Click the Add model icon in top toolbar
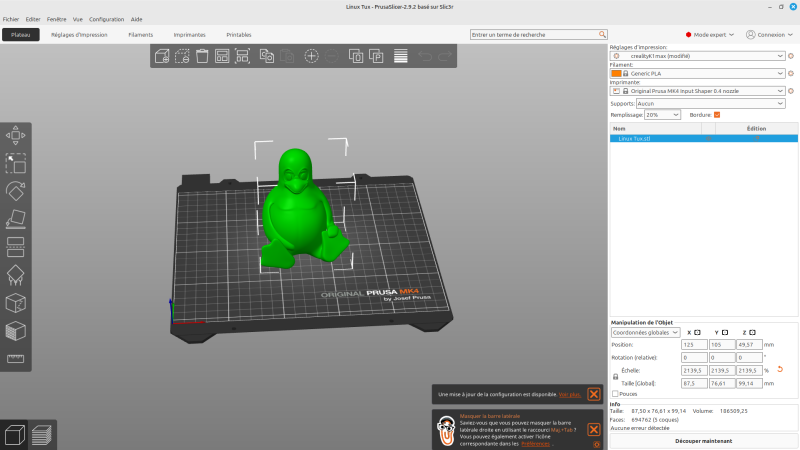 162,56
